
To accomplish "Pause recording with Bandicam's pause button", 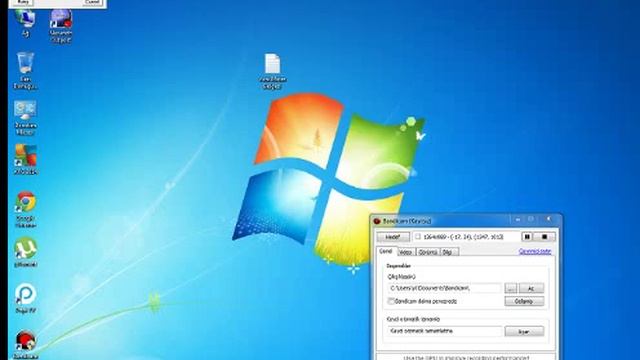I will pyautogui.click(x=527, y=237).
